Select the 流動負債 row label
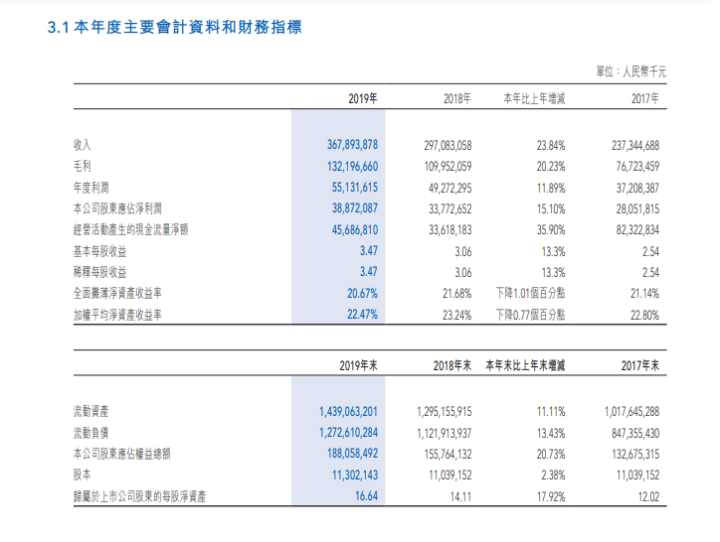Image resolution: width=720 pixels, height=542 pixels. 91,433
